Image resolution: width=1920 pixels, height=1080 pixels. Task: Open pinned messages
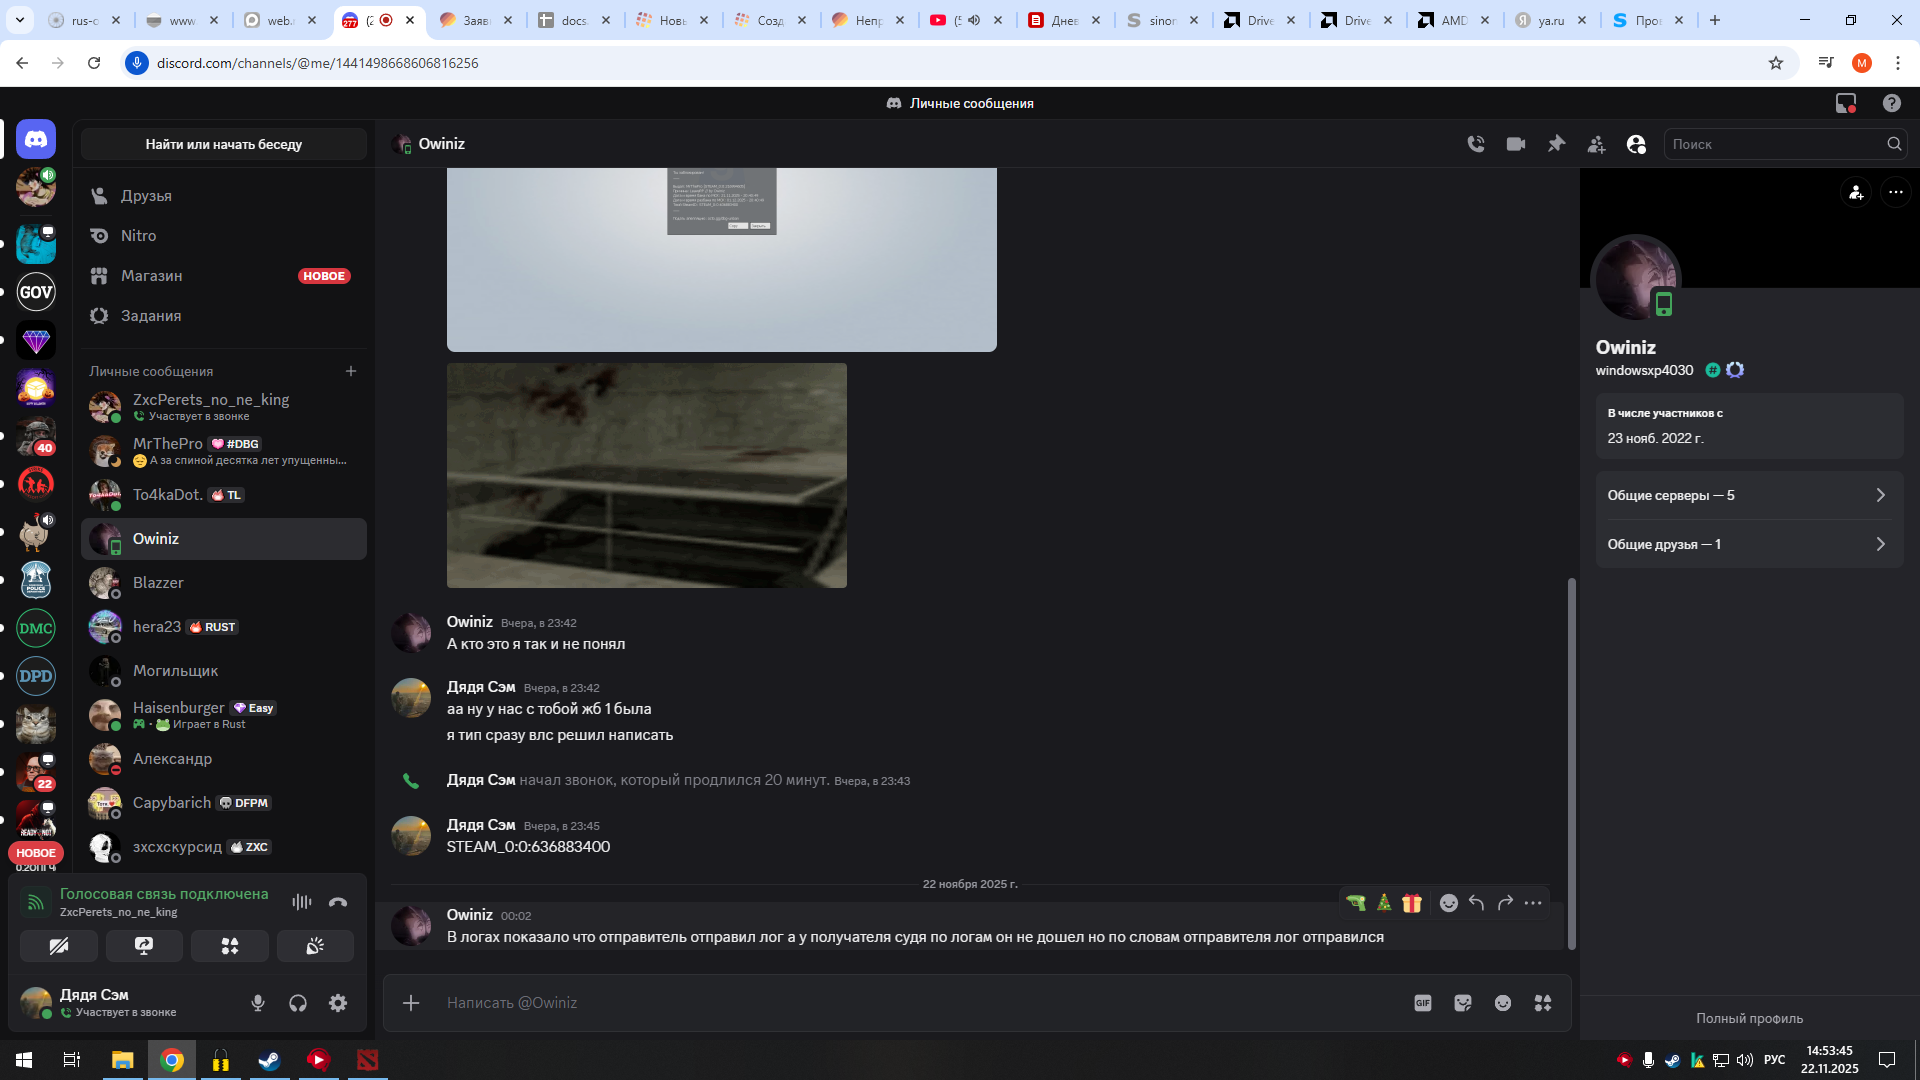click(x=1556, y=144)
